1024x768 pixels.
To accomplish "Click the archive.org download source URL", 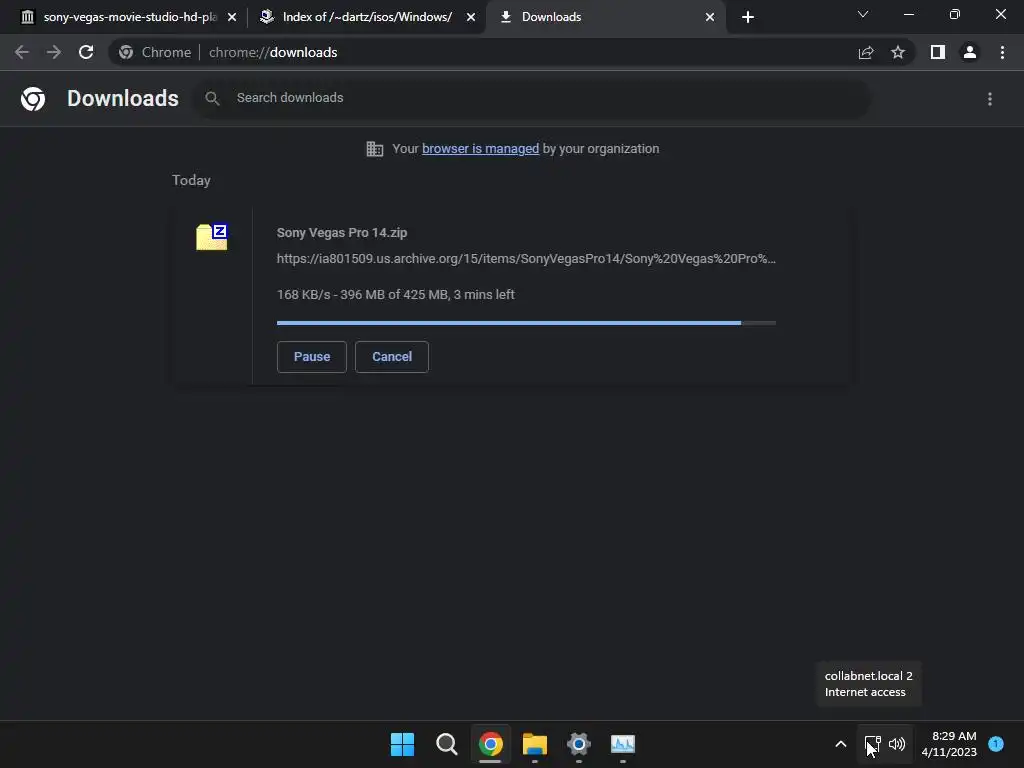I will tap(526, 259).
